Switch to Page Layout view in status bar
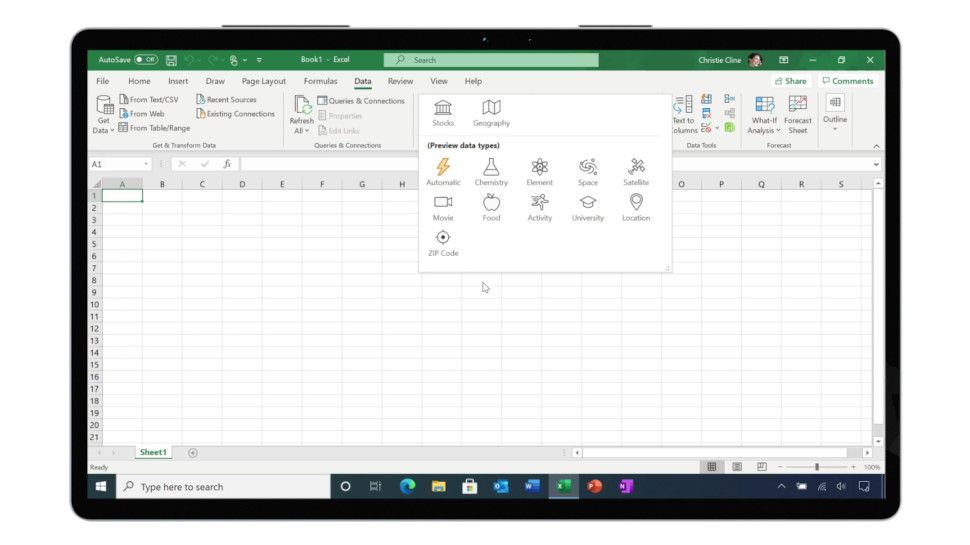The height and width of the screenshot is (545, 970). pos(737,467)
